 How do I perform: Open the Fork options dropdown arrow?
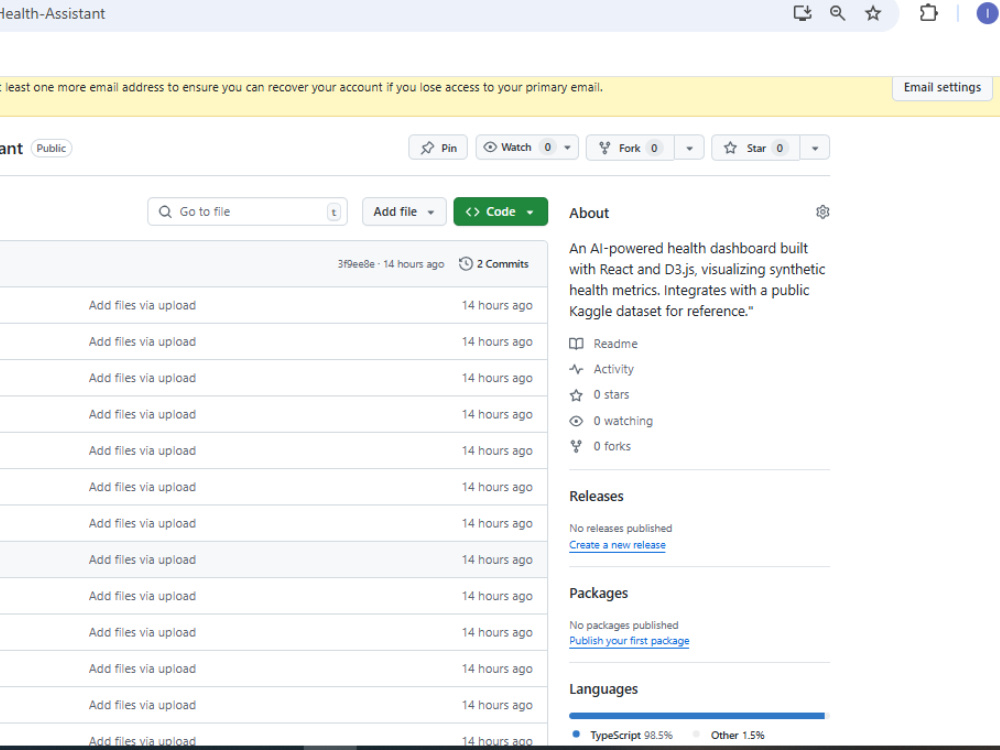tap(689, 148)
